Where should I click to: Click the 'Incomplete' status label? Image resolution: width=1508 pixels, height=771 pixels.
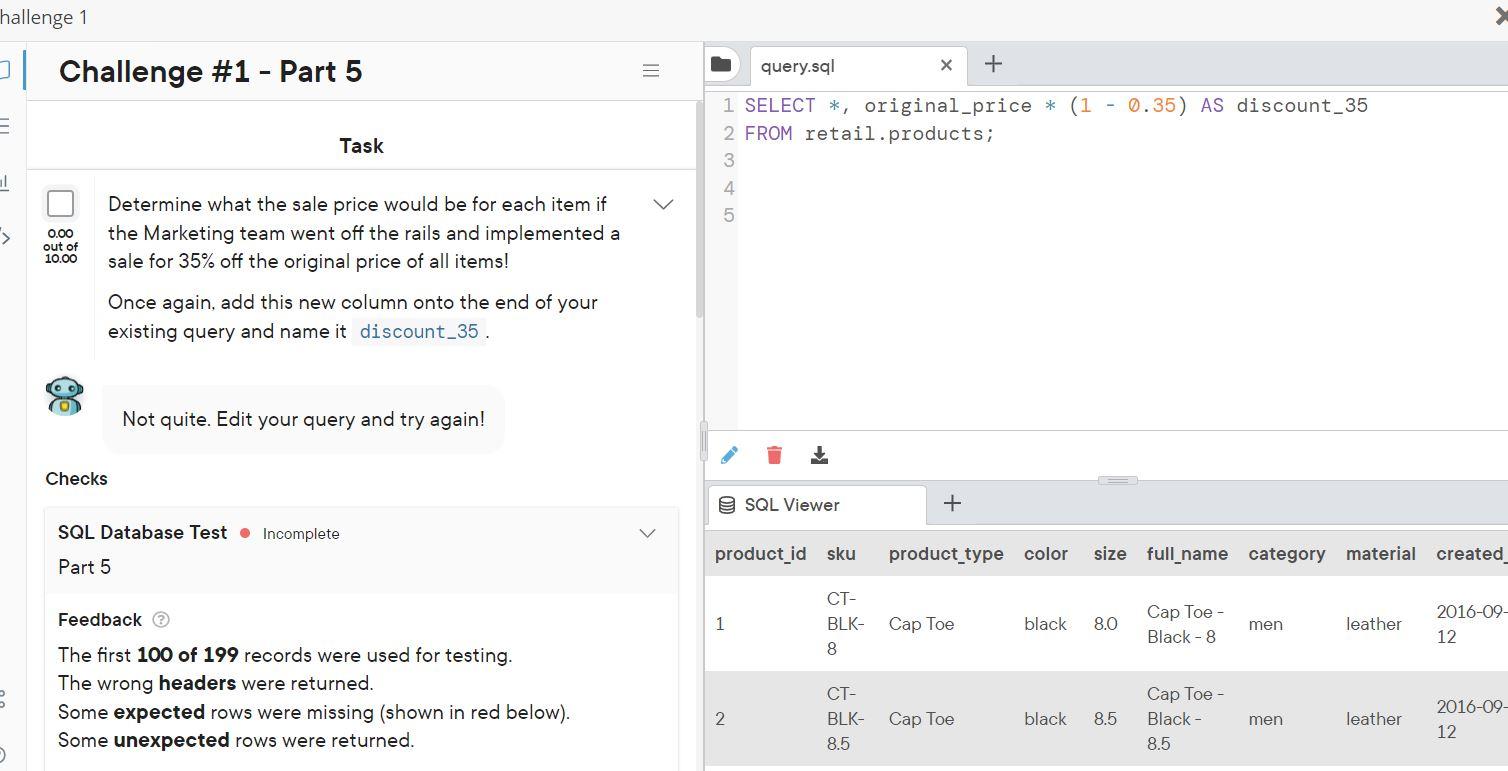[x=301, y=534]
